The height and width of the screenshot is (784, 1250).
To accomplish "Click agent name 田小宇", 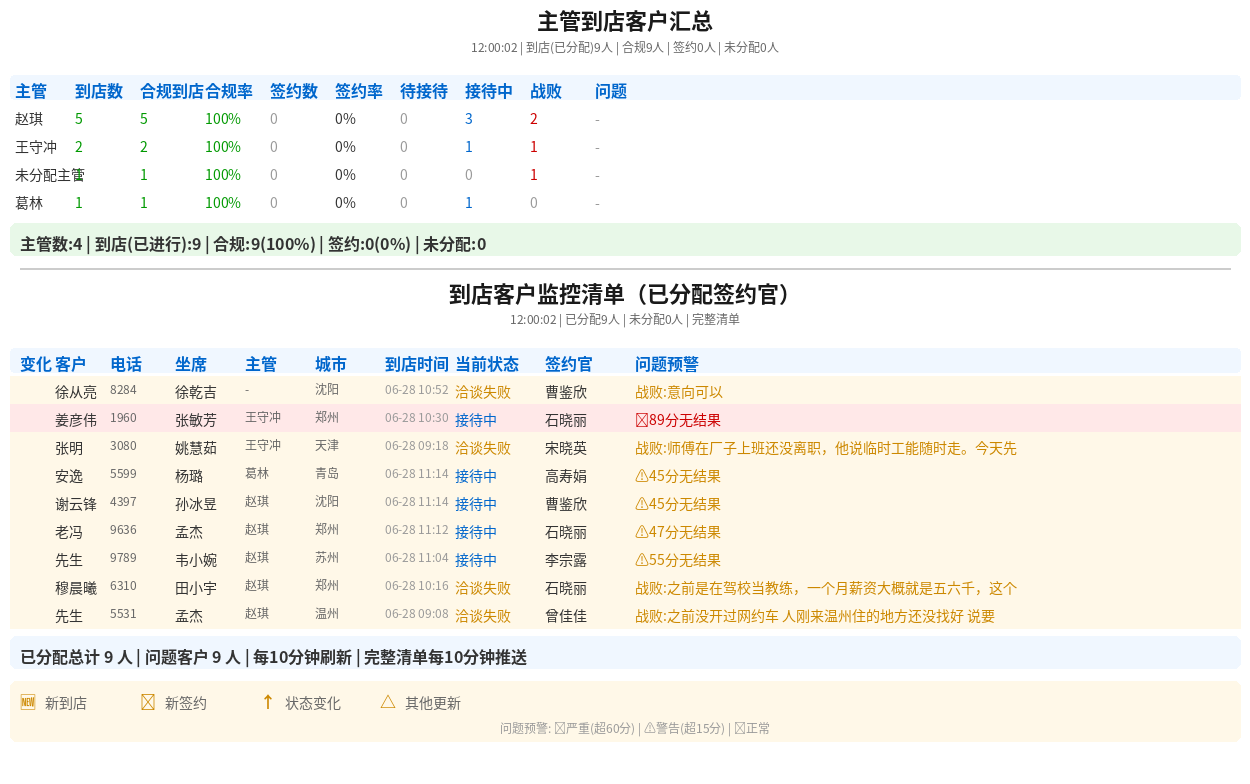I will [x=196, y=588].
